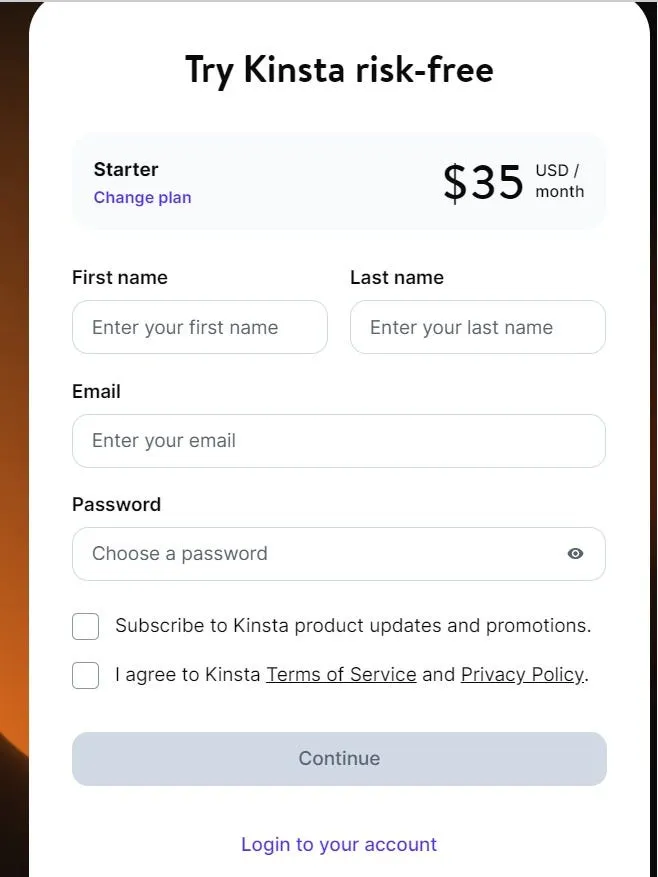Viewport: 658px width, 877px height.
Task: Click the 'Email' label above the field
Action: tap(96, 392)
